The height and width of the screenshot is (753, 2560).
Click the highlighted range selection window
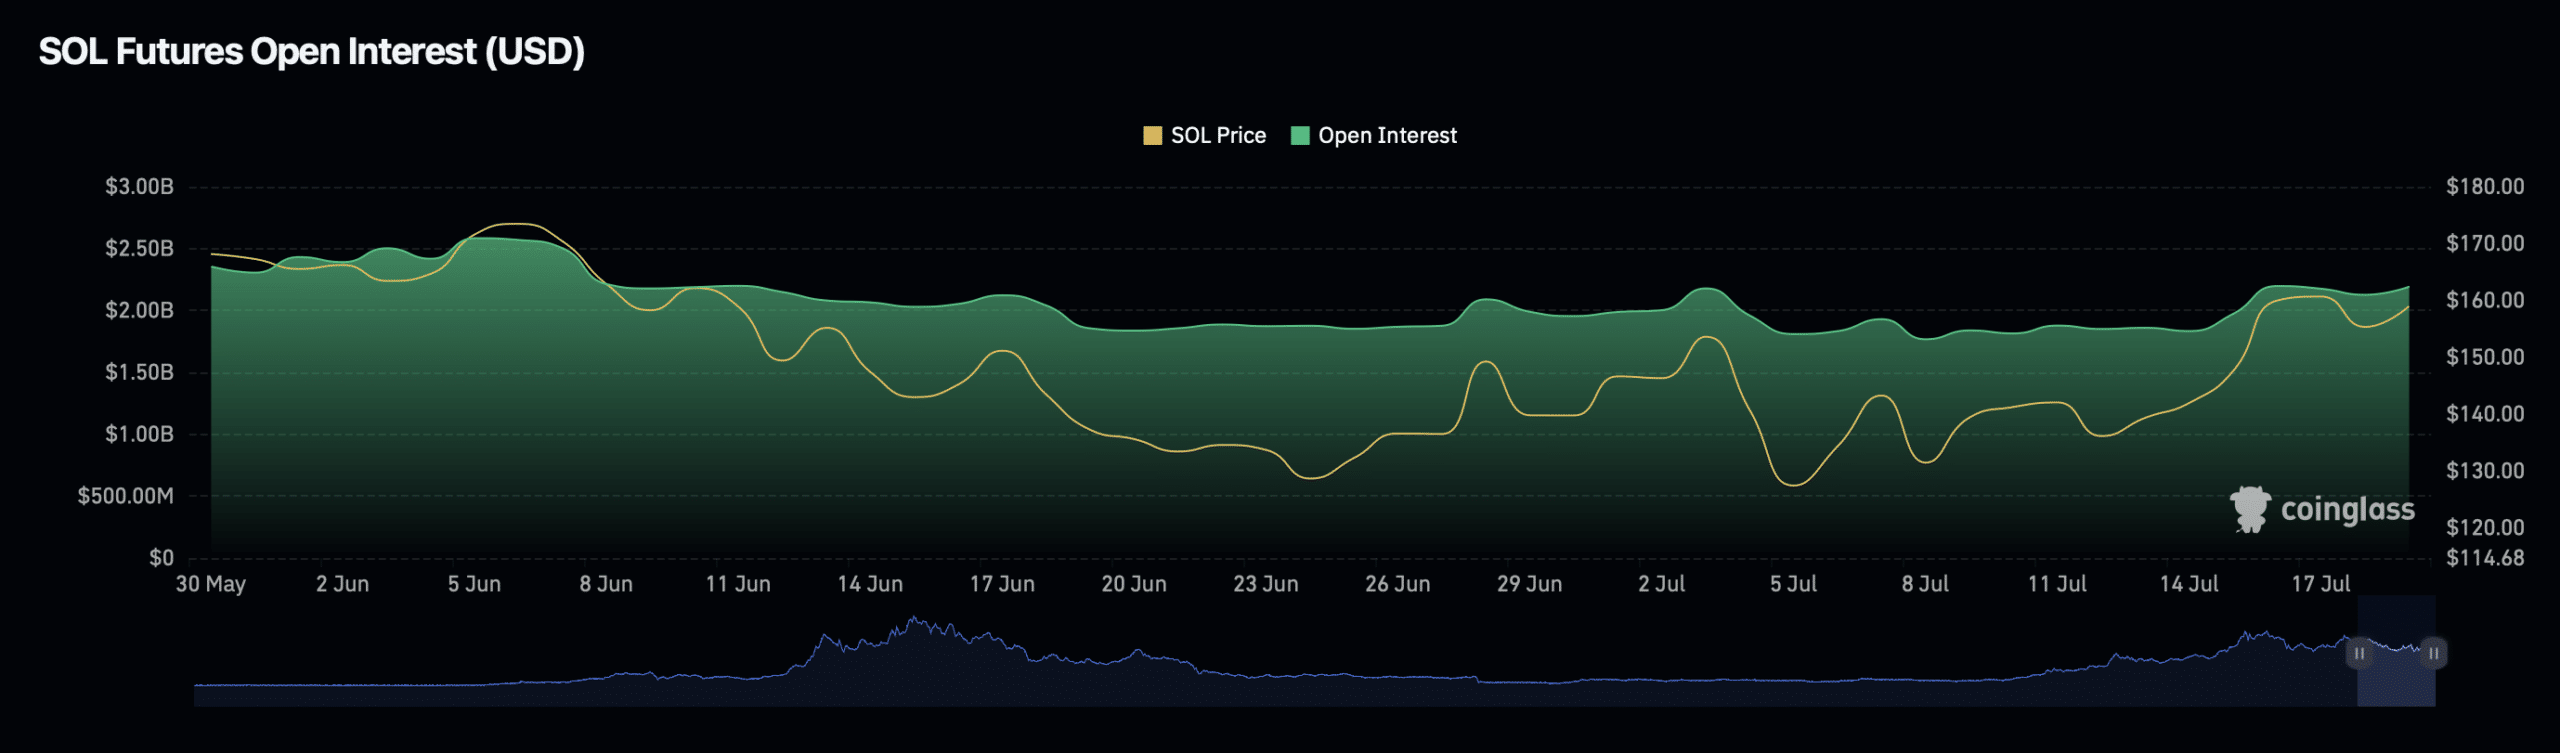2396,651
